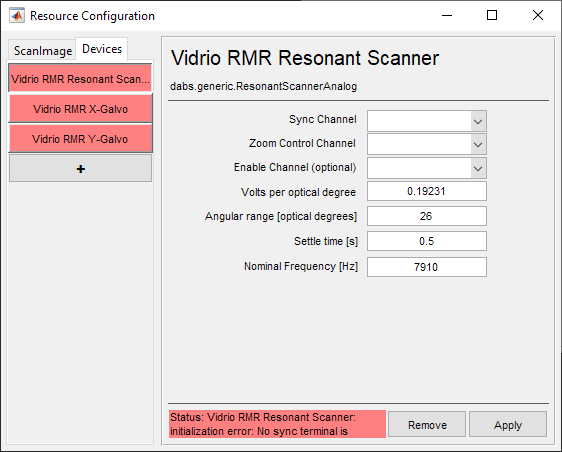
Task: Edit the Volts per optical degree field
Action: (427, 191)
